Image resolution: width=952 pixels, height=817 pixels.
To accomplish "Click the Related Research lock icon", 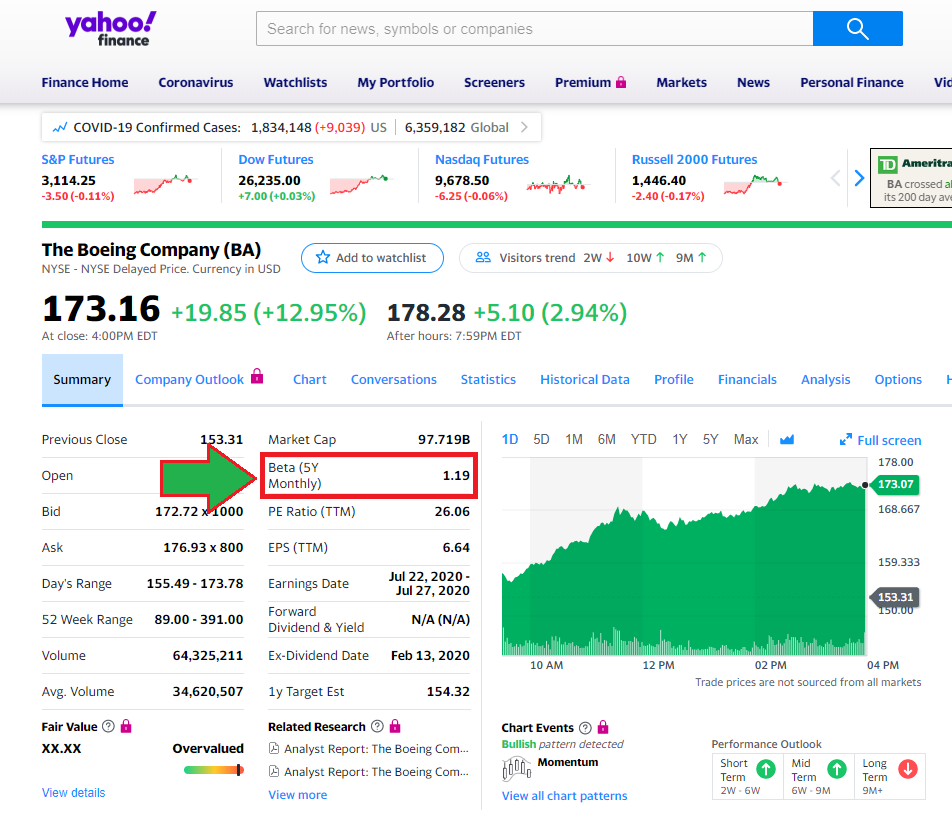I will [x=395, y=726].
